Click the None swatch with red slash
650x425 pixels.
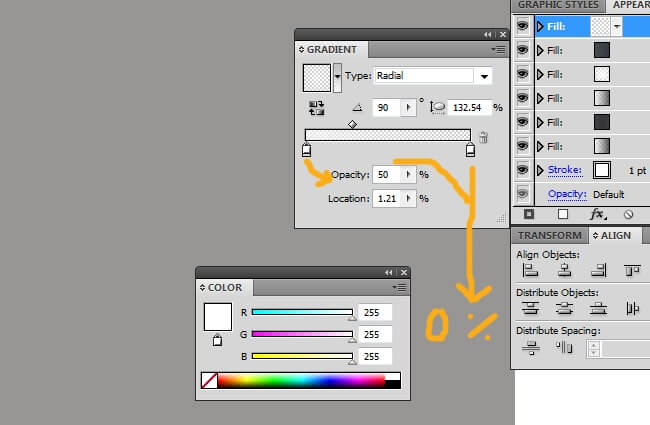pyautogui.click(x=209, y=380)
